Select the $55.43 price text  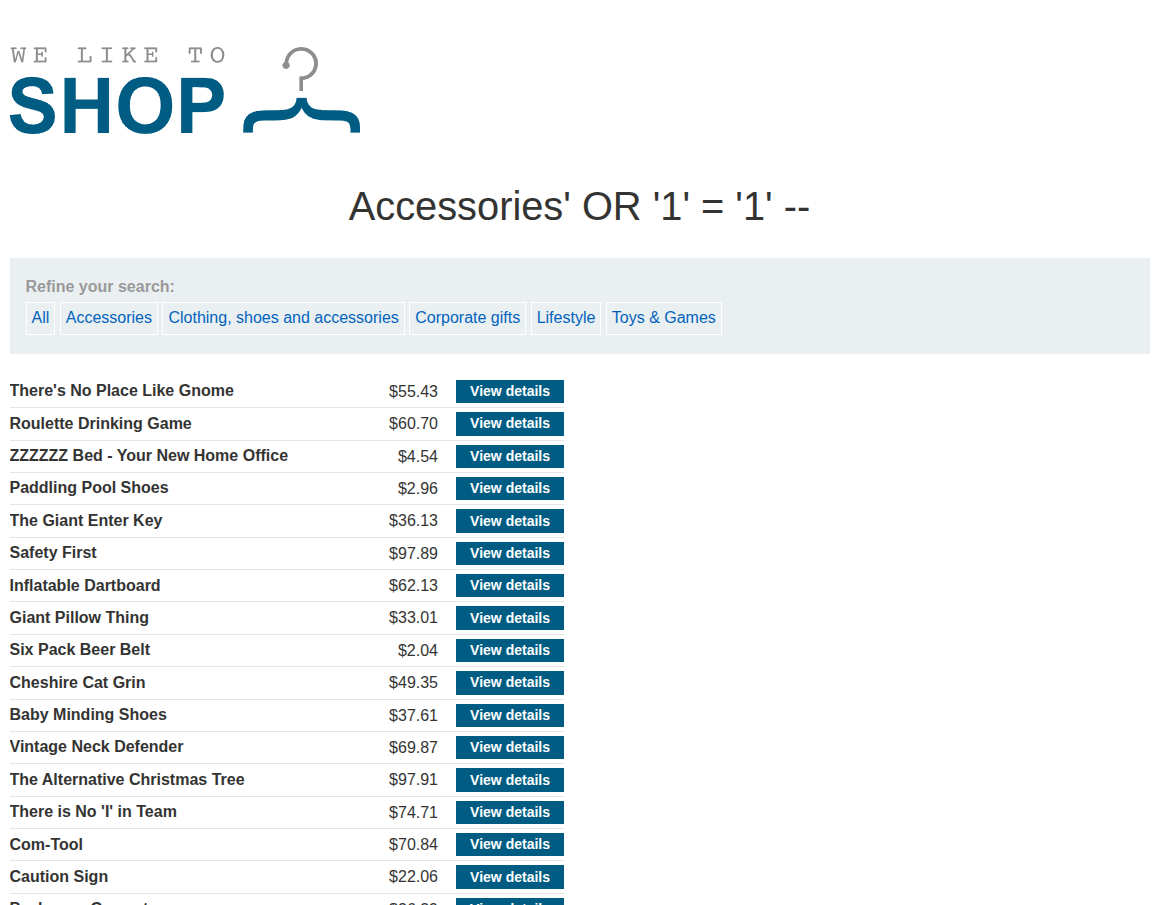(413, 391)
